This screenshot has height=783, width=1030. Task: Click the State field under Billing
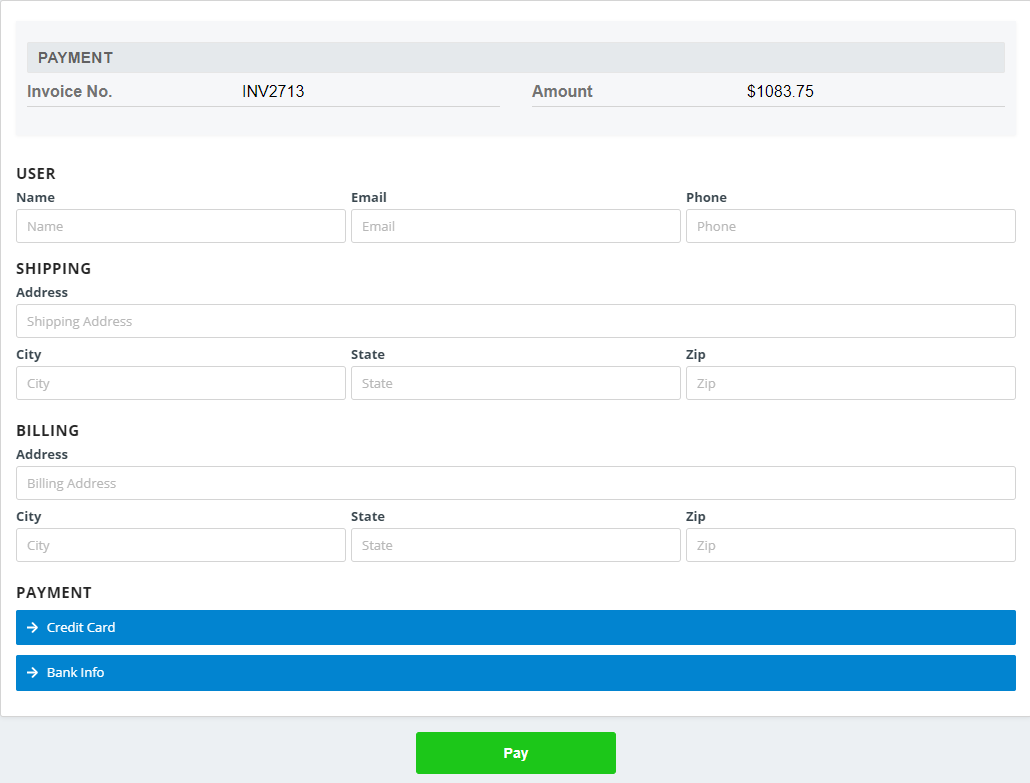pyautogui.click(x=515, y=545)
